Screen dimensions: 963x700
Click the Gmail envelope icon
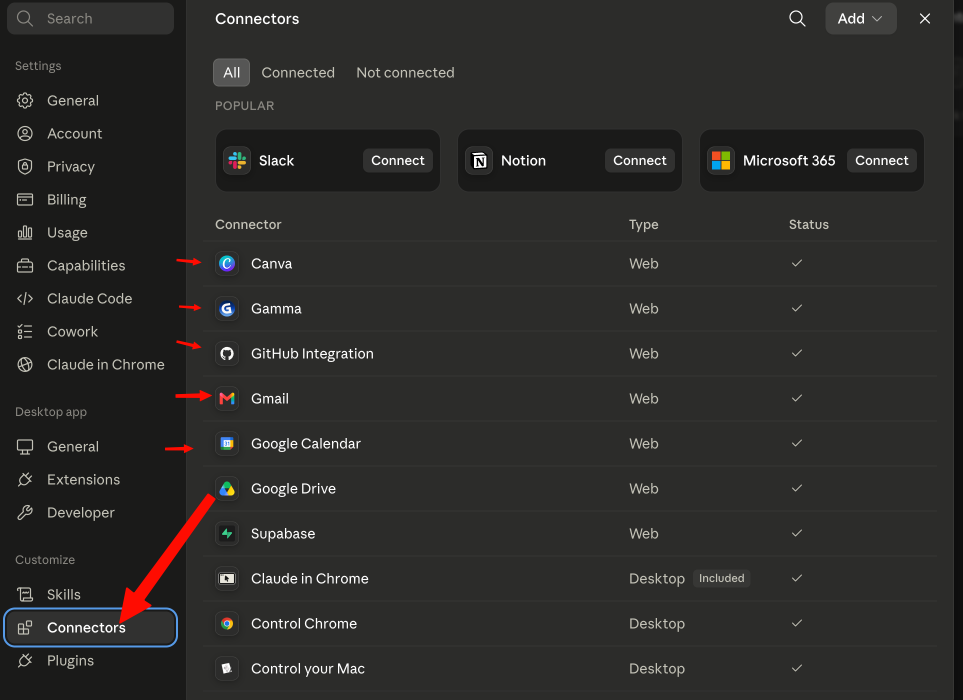[x=227, y=399]
